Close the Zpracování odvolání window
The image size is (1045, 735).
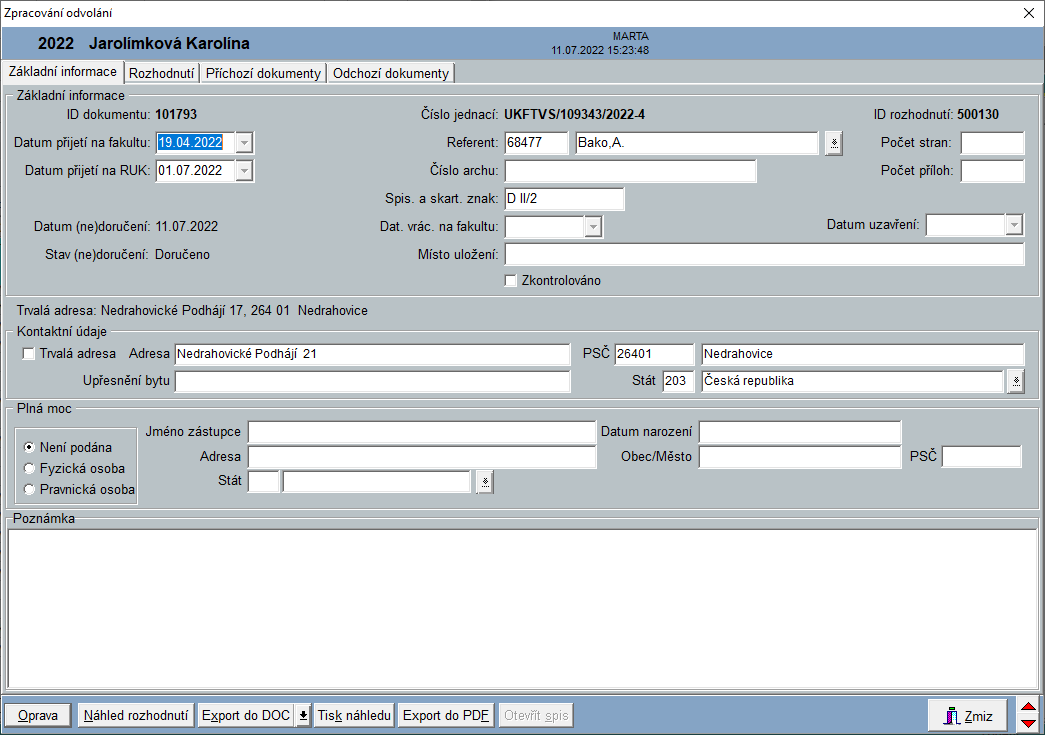point(1028,13)
